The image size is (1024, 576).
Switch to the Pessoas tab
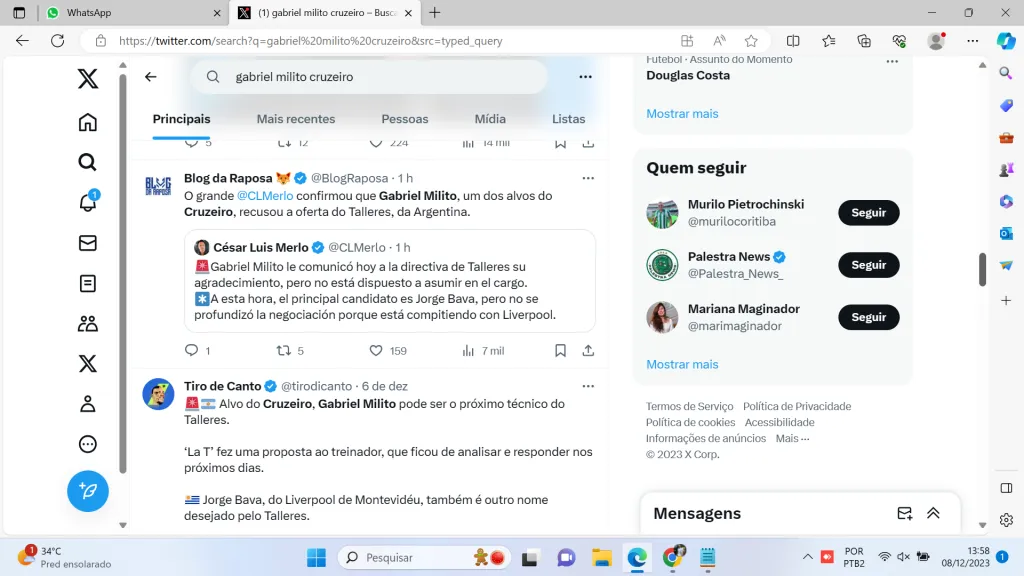[x=405, y=119]
